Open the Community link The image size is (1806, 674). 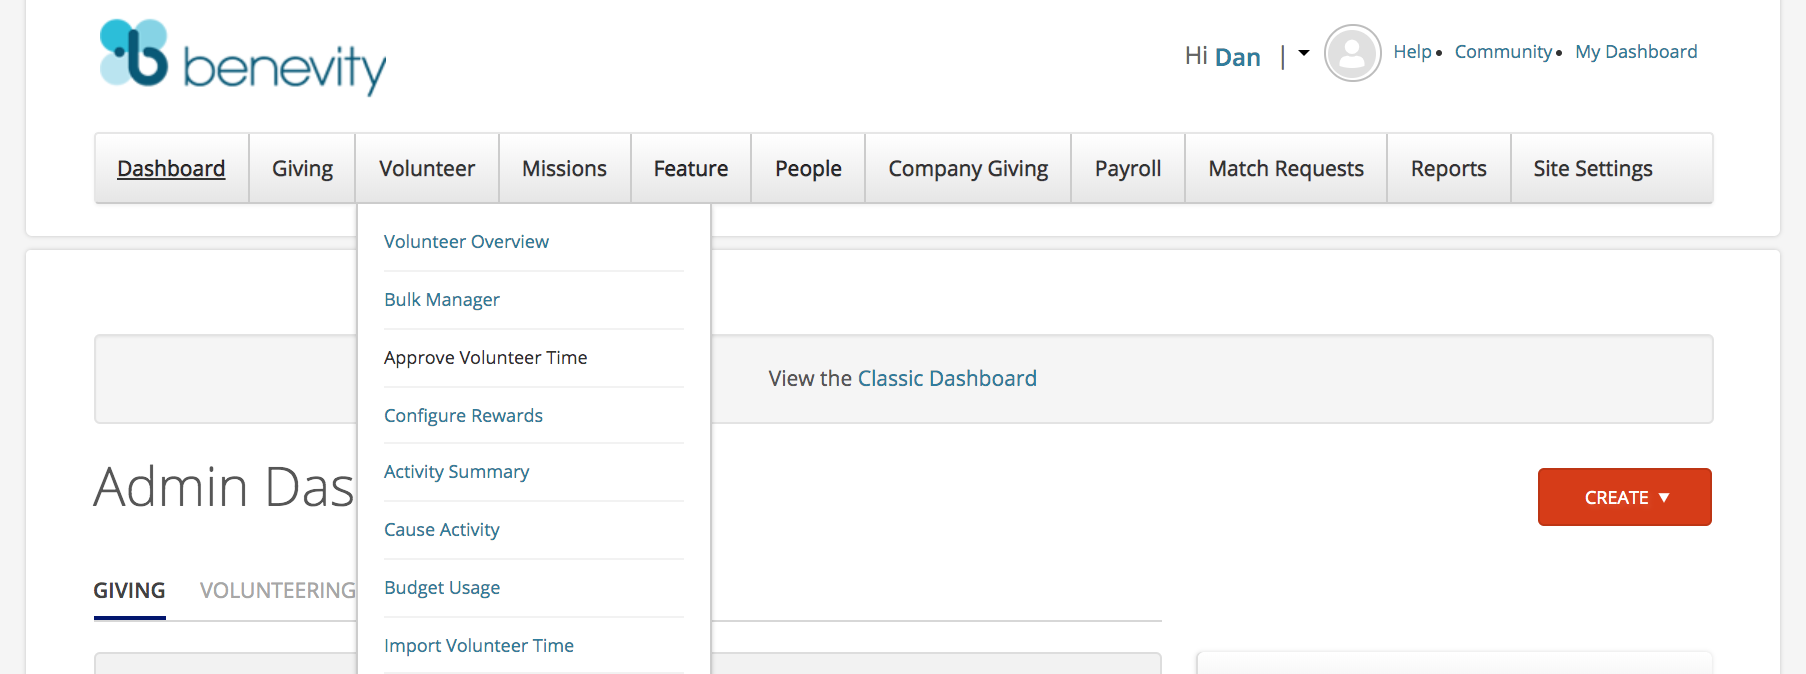click(x=1503, y=52)
